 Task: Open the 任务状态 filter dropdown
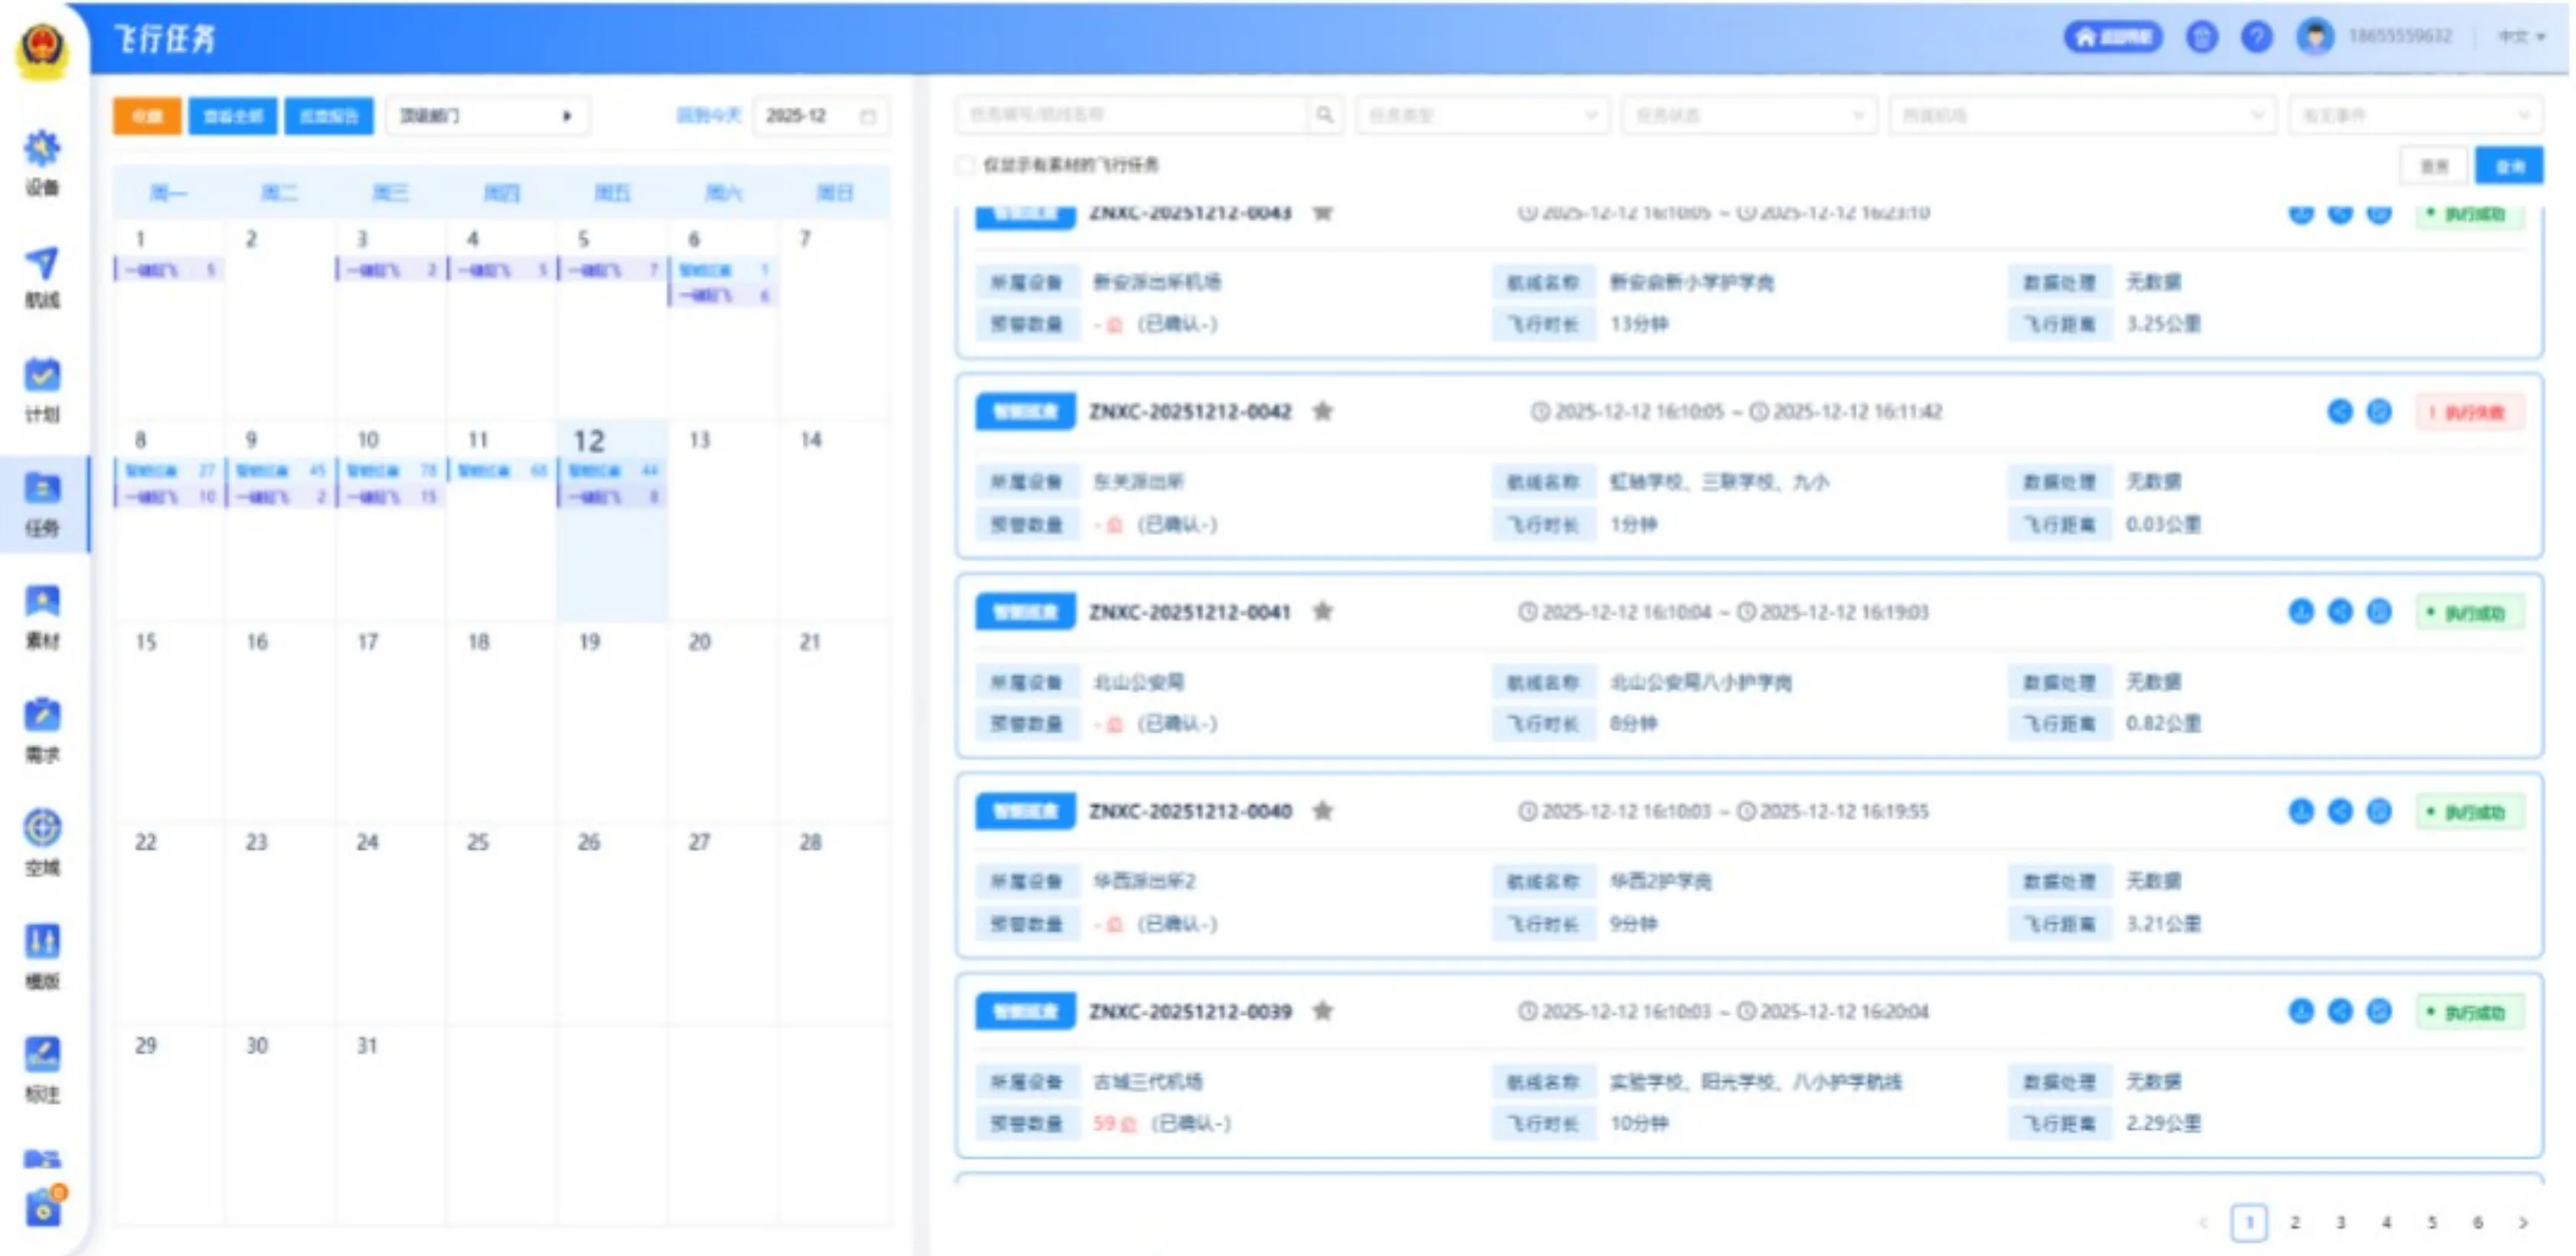point(1748,115)
